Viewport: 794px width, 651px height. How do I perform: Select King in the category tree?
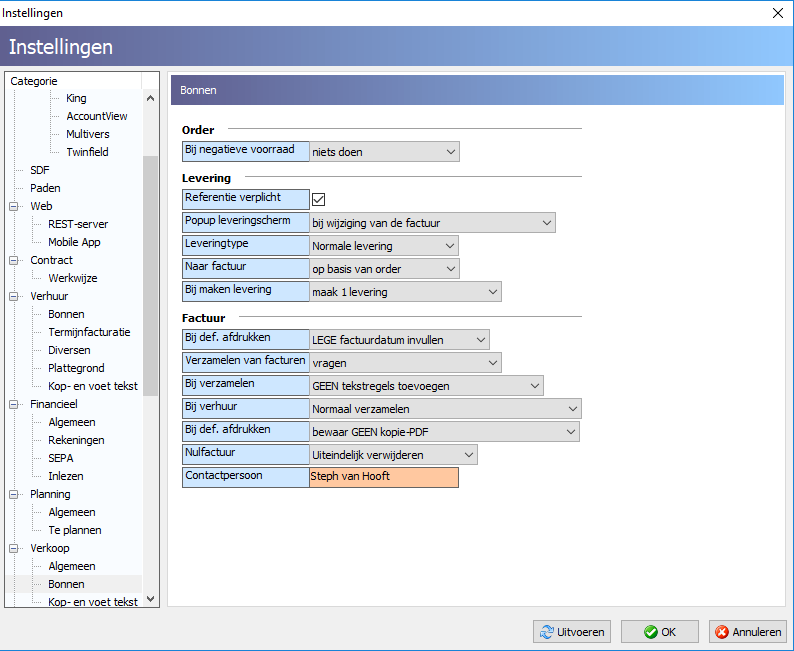point(76,98)
